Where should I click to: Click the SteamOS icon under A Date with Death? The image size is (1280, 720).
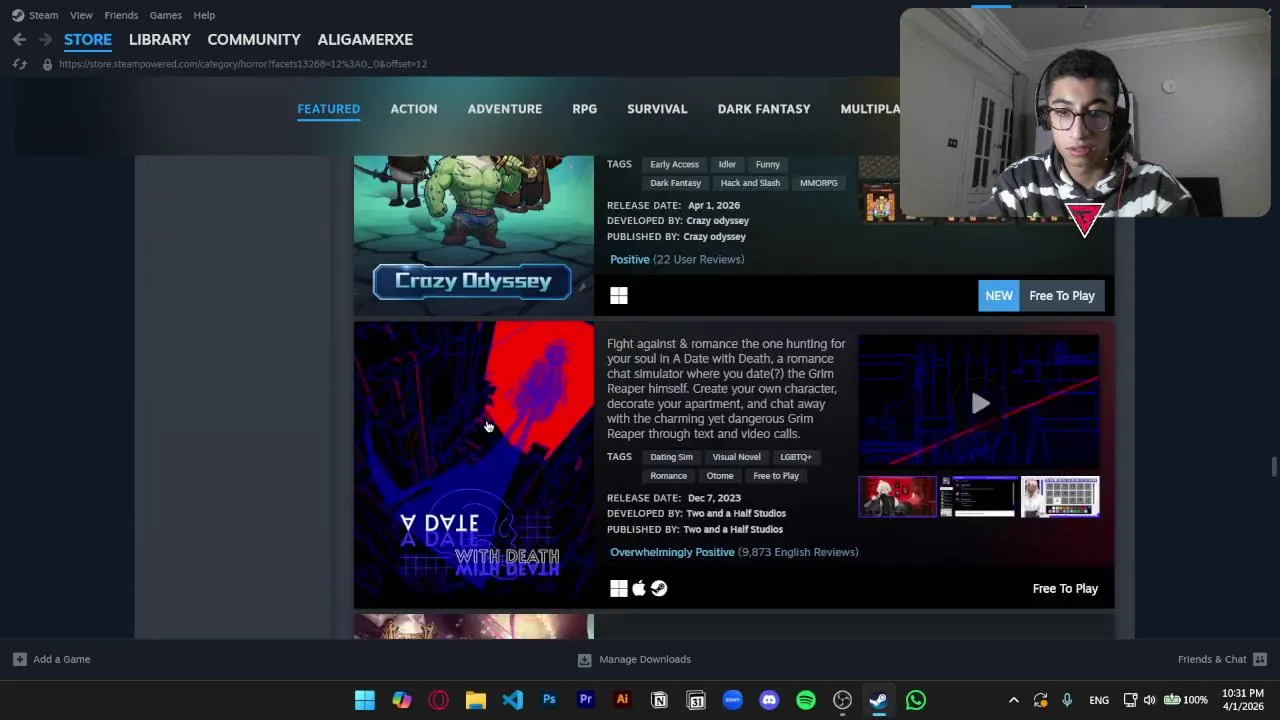point(659,588)
